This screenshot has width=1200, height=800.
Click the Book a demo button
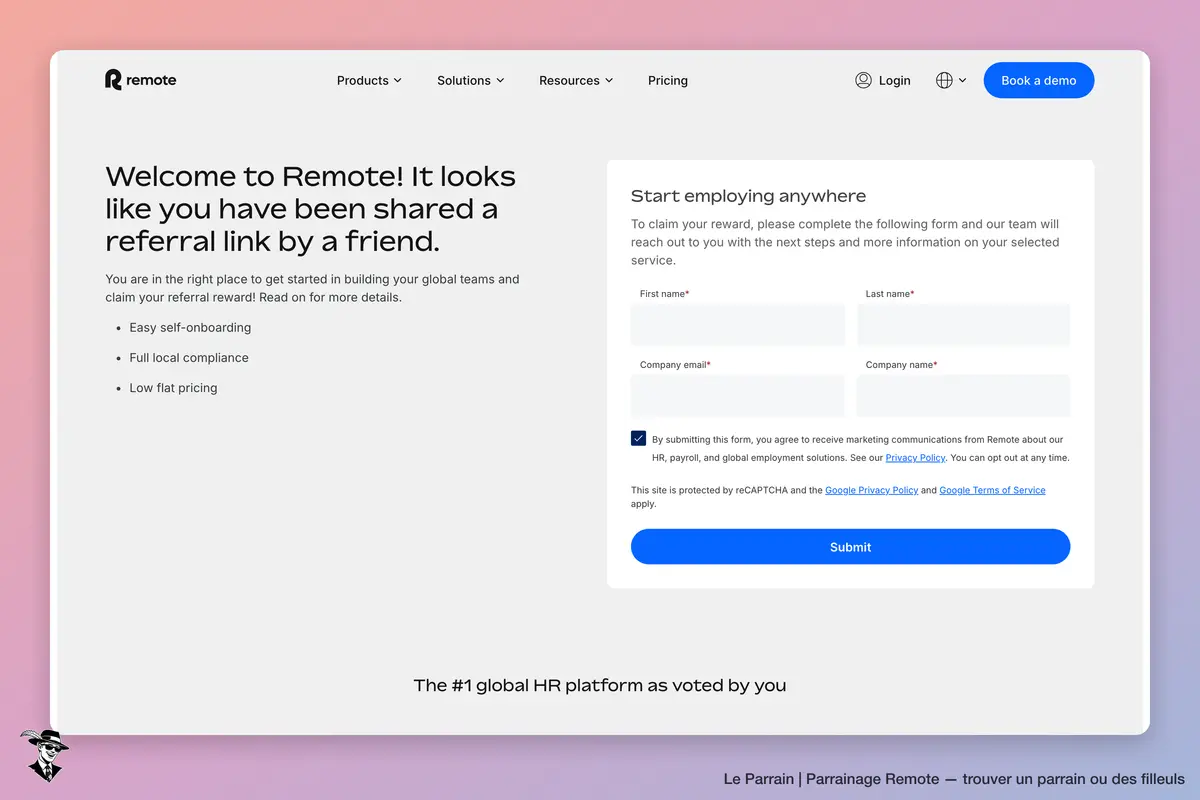[1038, 80]
